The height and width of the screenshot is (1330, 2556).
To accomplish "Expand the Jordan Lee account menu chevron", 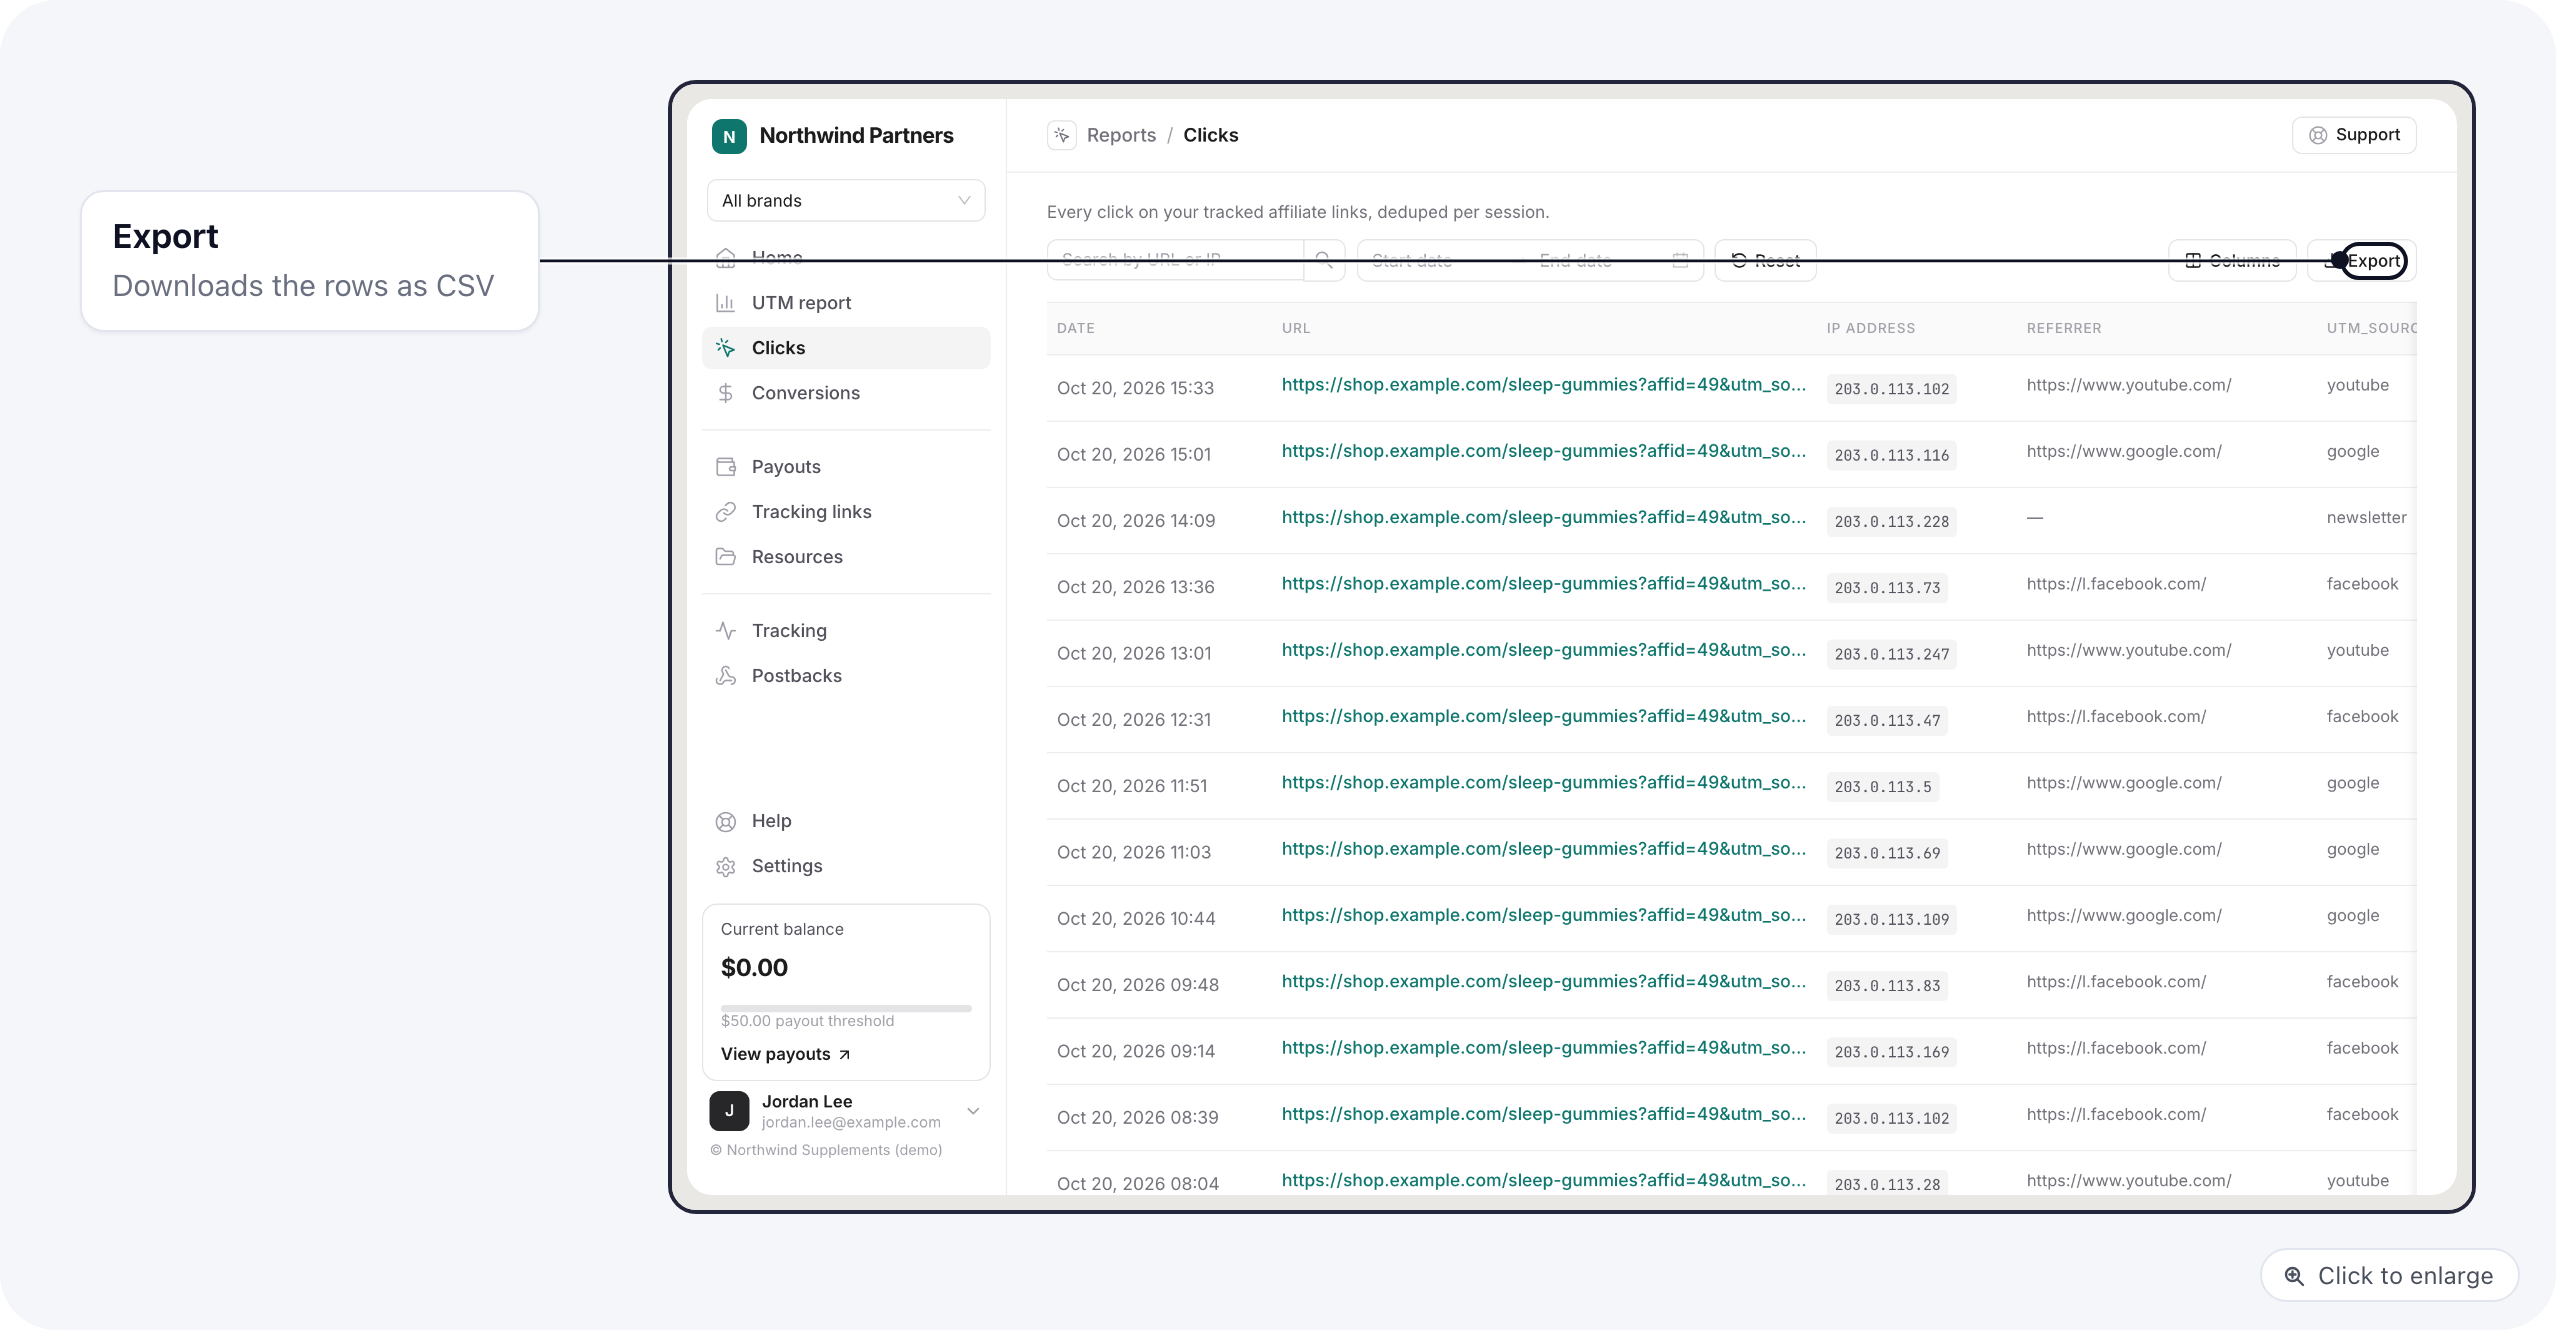I will [x=973, y=1111].
